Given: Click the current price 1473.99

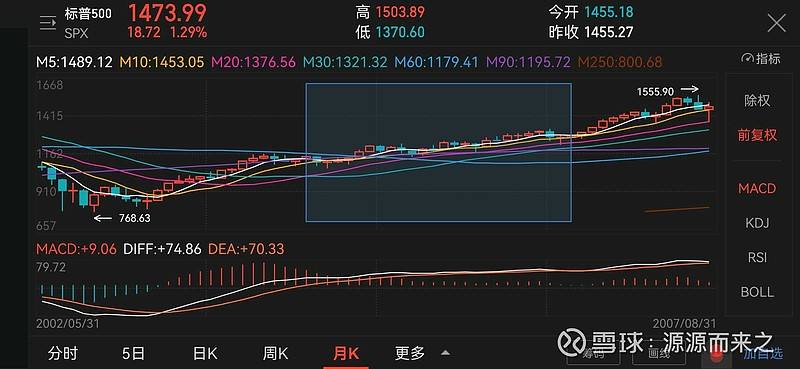Looking at the screenshot, I should pyautogui.click(x=167, y=12).
